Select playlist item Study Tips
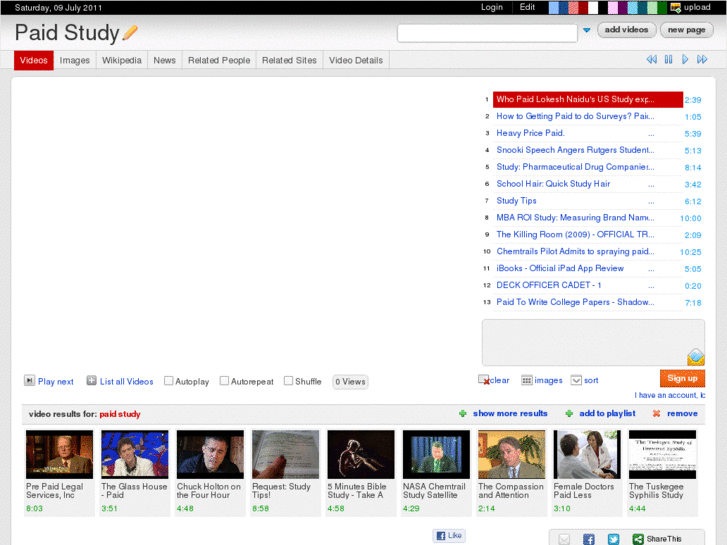727x545 pixels. (587, 201)
